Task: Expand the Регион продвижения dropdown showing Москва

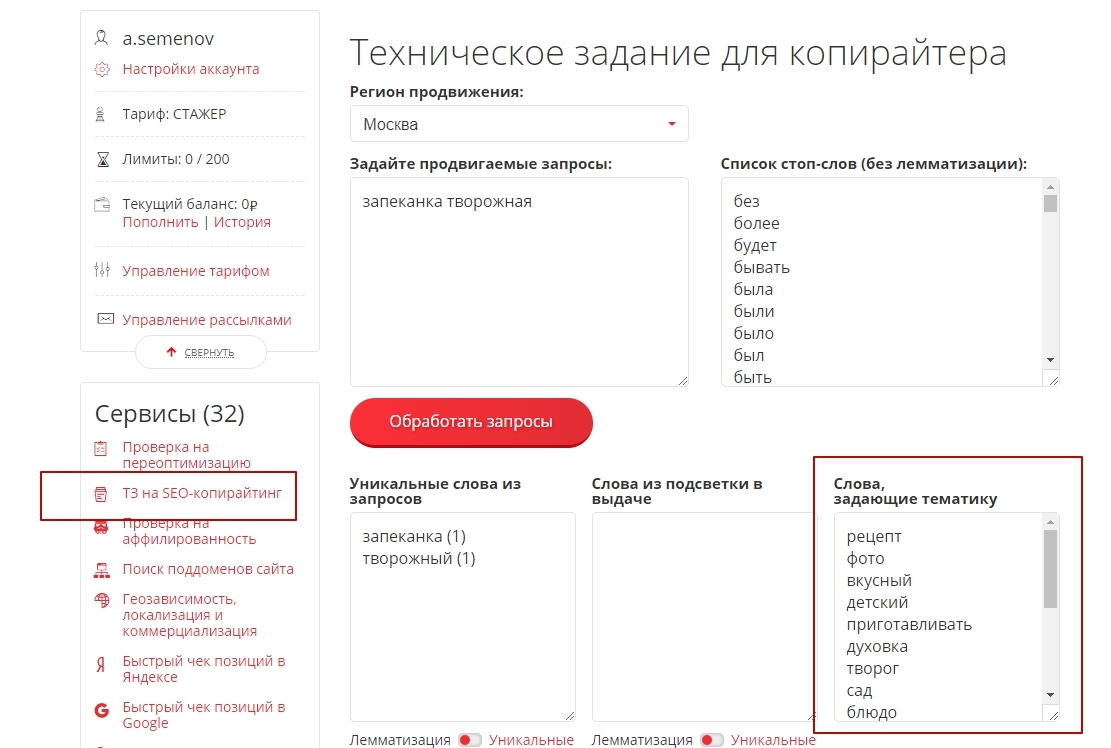Action: (519, 124)
